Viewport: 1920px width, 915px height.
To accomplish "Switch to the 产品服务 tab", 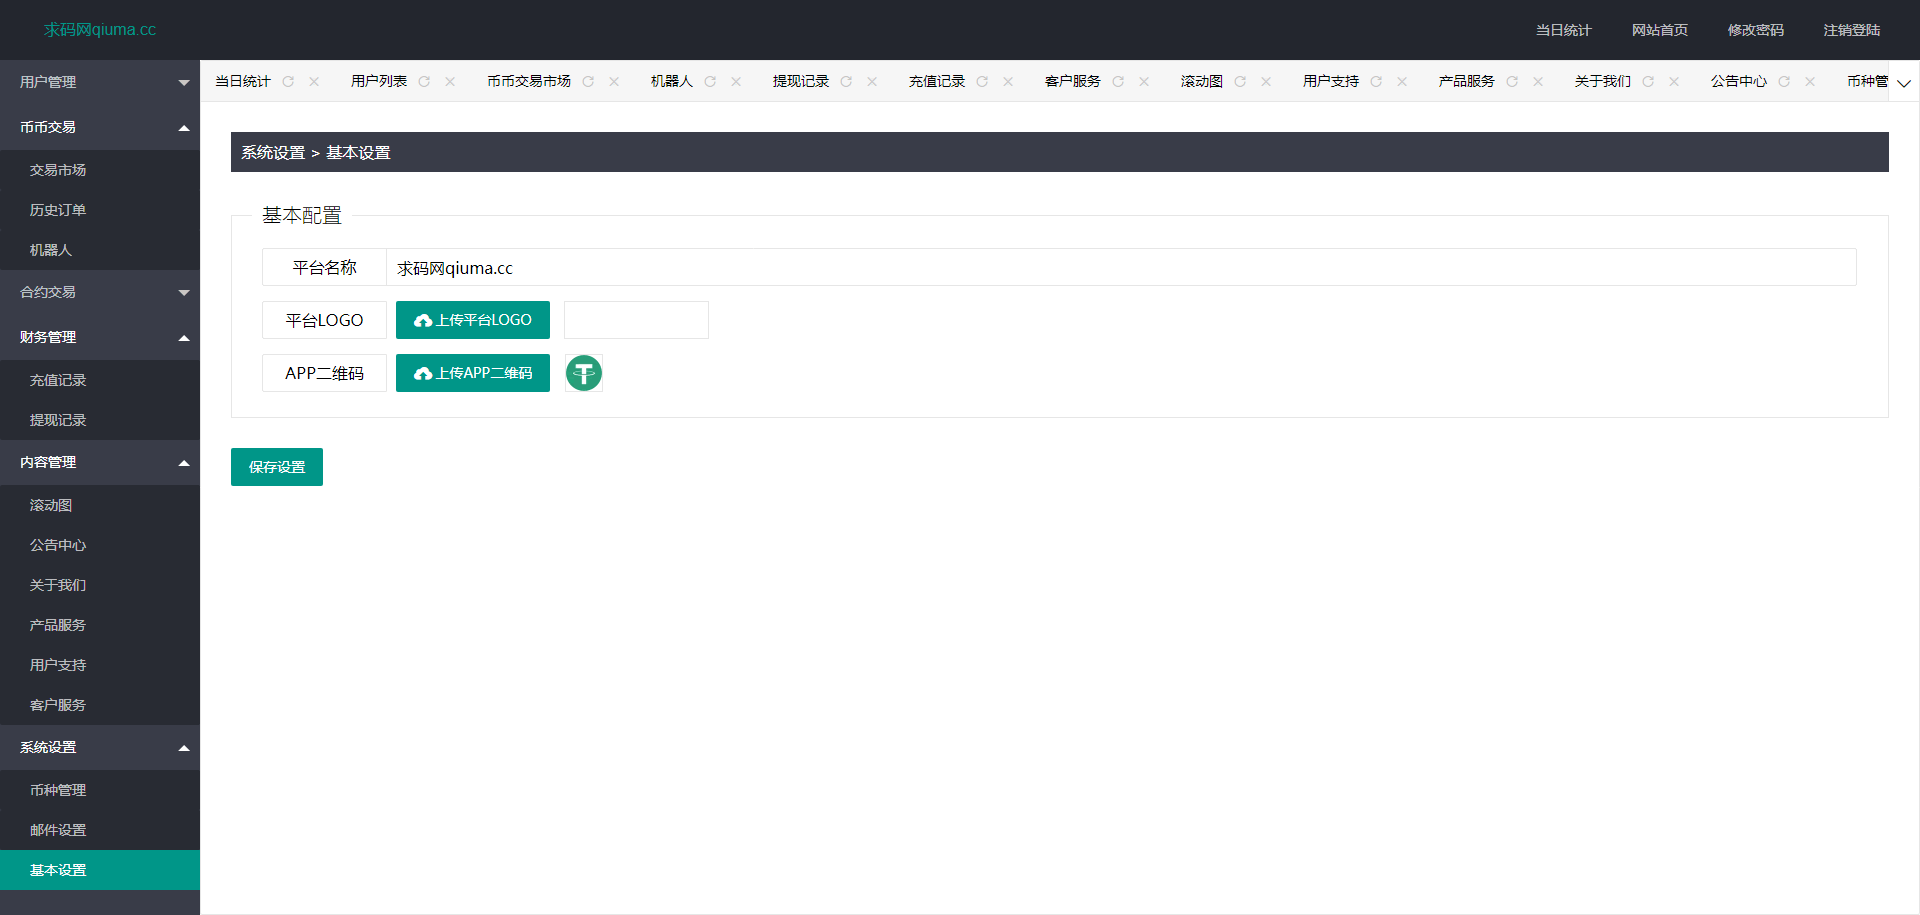I will [x=1466, y=82].
